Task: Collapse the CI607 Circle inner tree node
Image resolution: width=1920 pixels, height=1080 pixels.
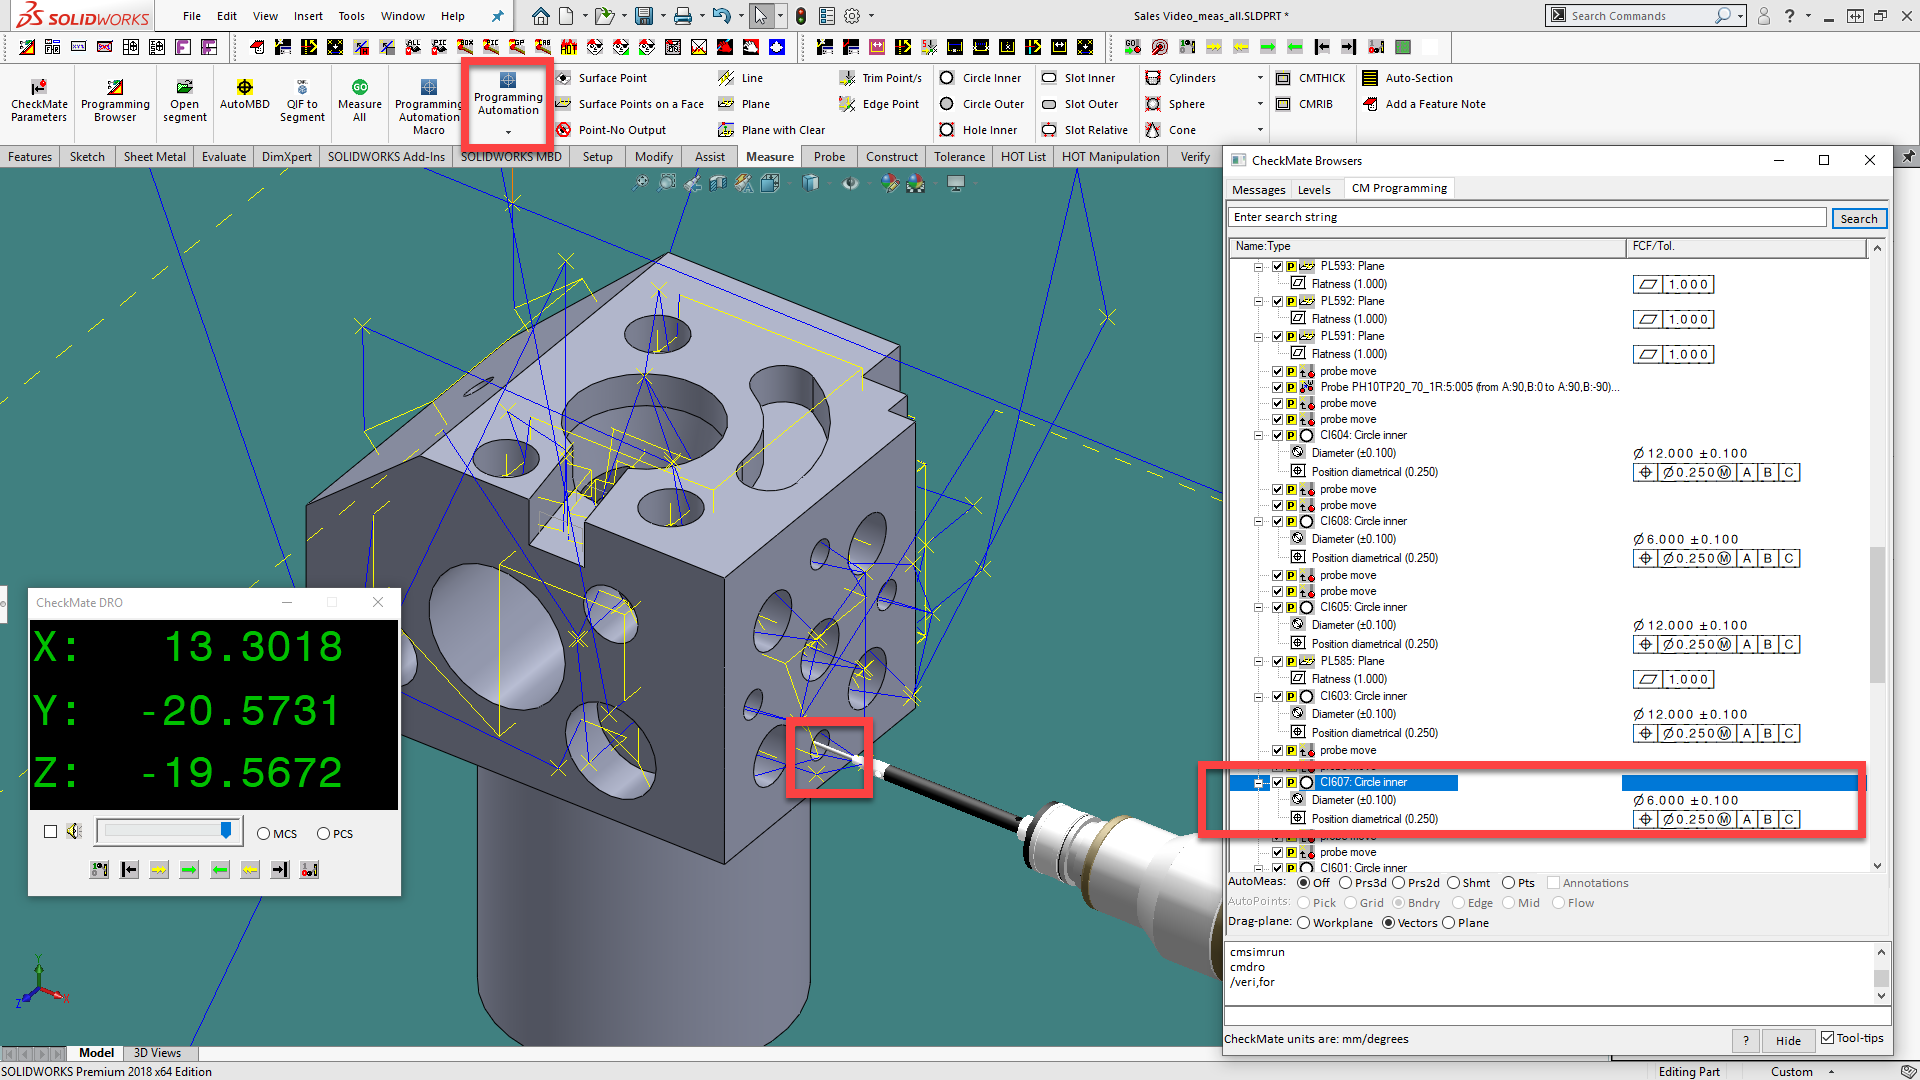Action: [1257, 783]
